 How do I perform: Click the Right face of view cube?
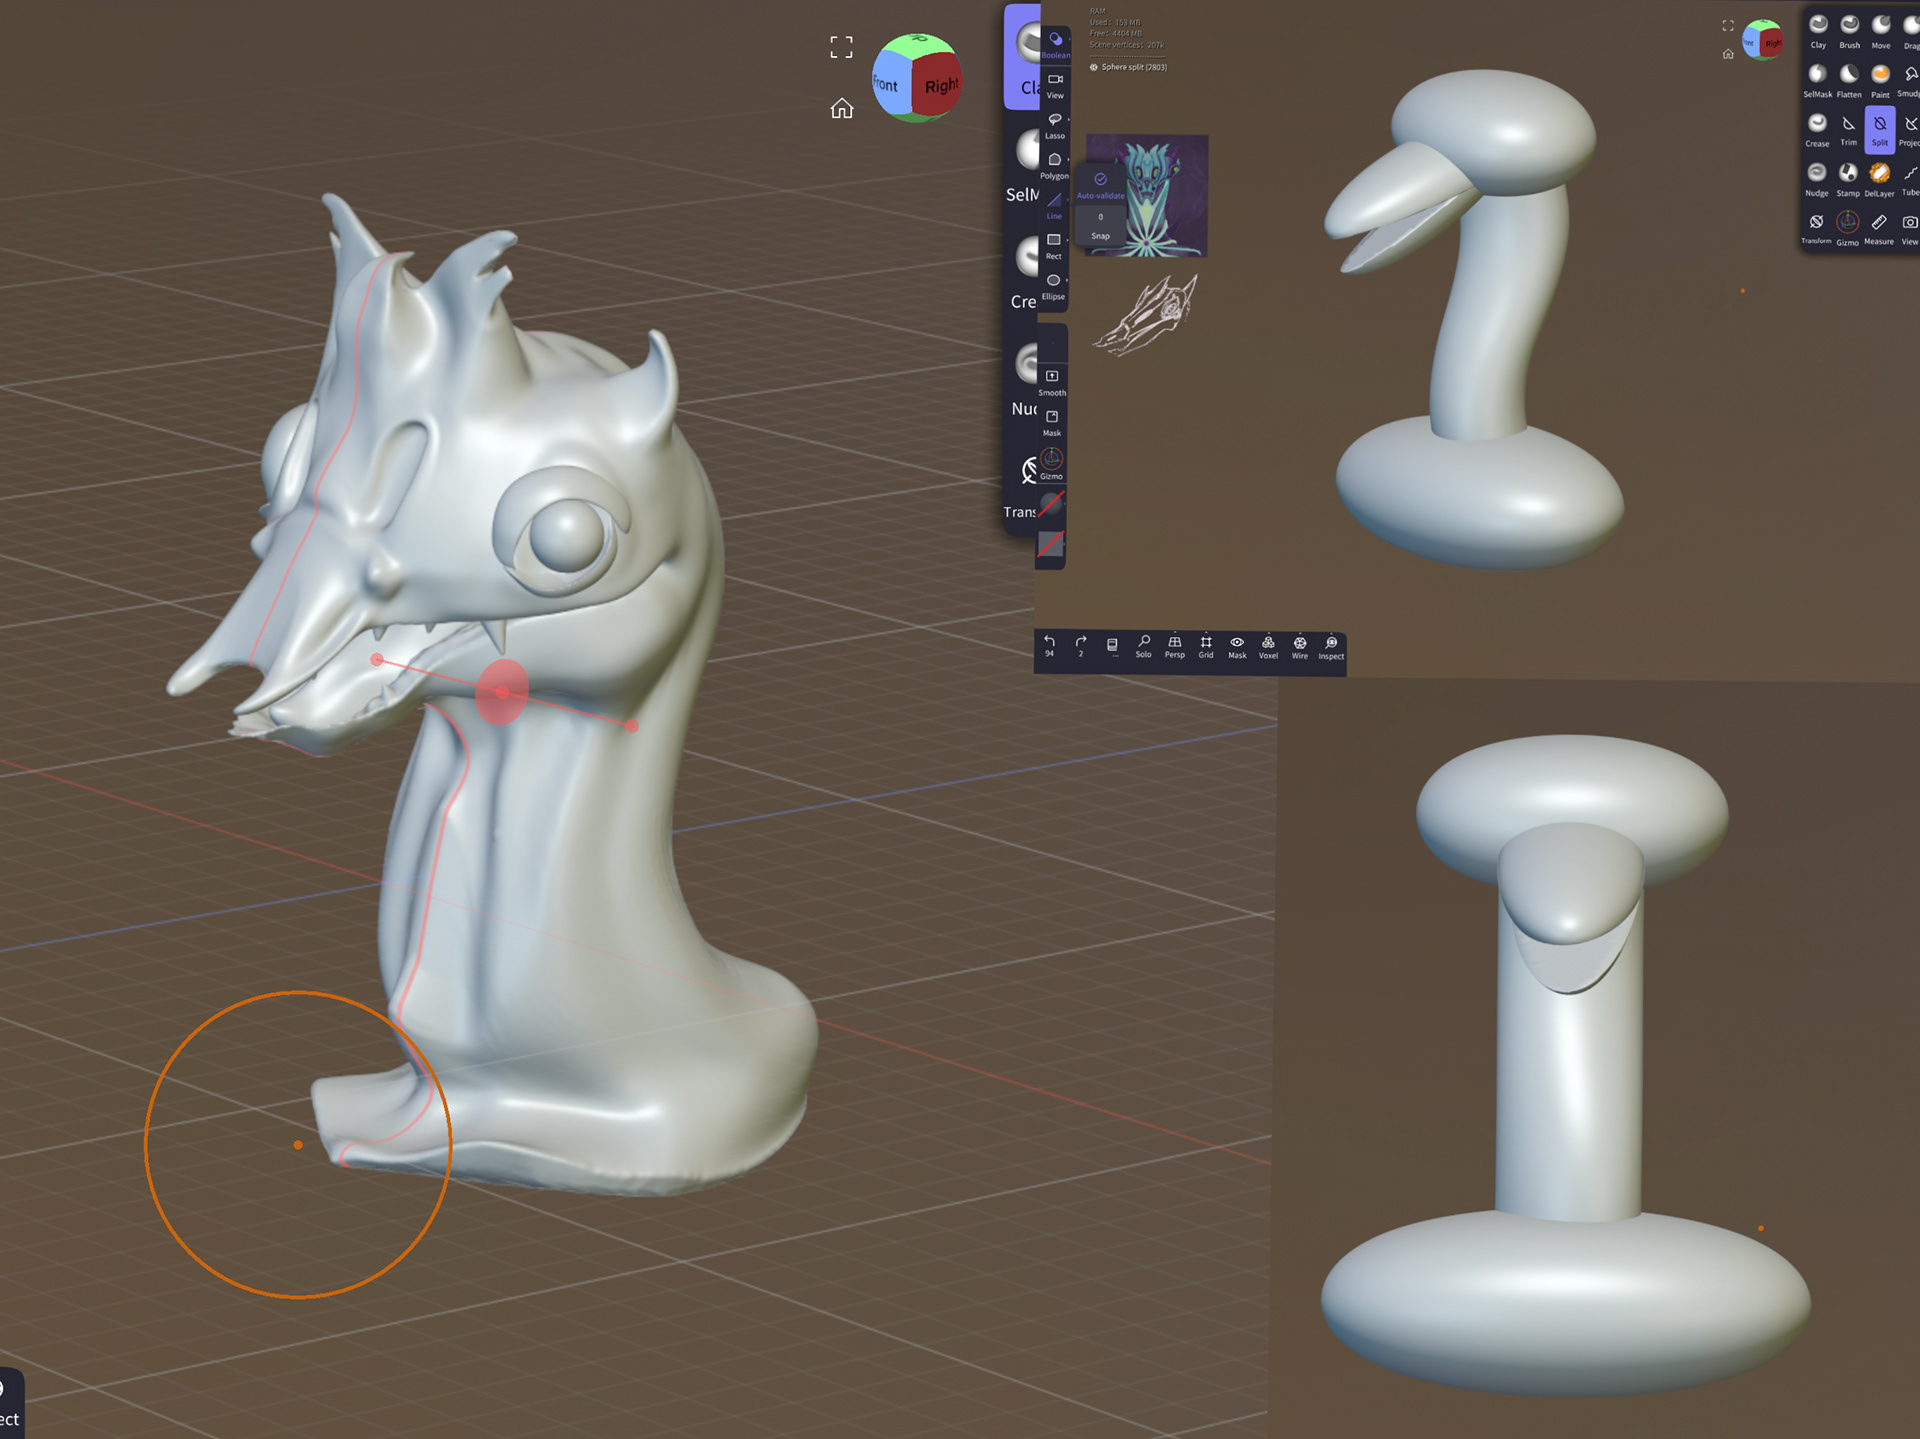point(940,87)
